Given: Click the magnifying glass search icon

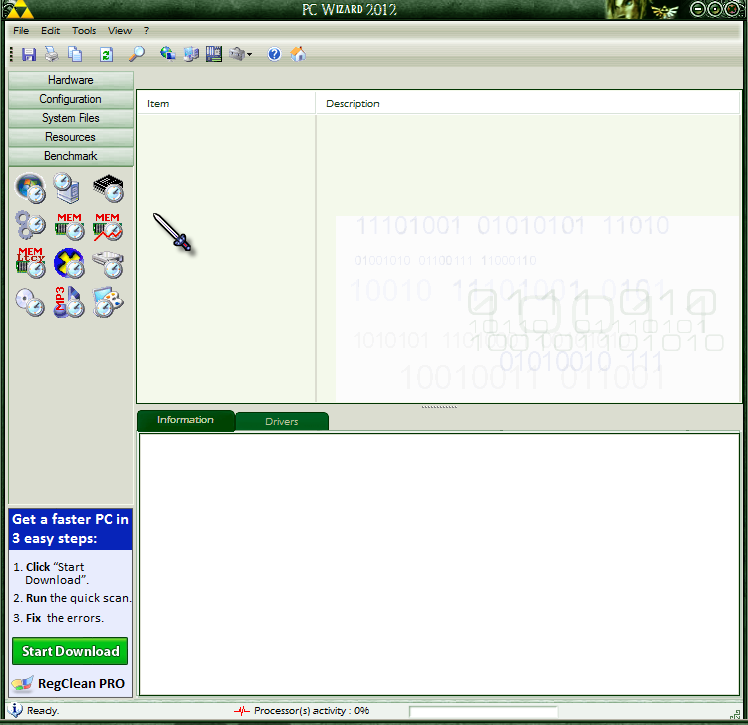Looking at the screenshot, I should tap(137, 54).
